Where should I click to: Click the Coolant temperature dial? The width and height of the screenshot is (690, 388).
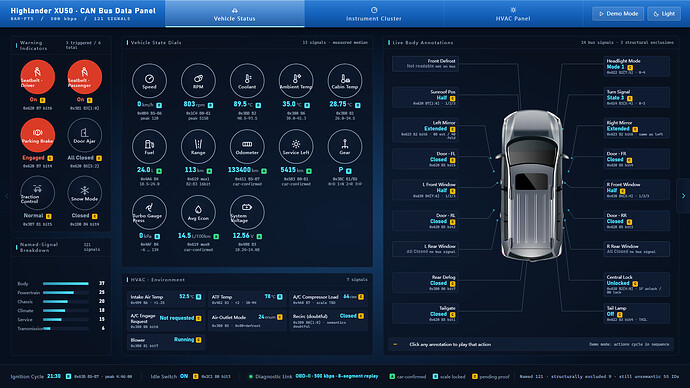tap(247, 81)
